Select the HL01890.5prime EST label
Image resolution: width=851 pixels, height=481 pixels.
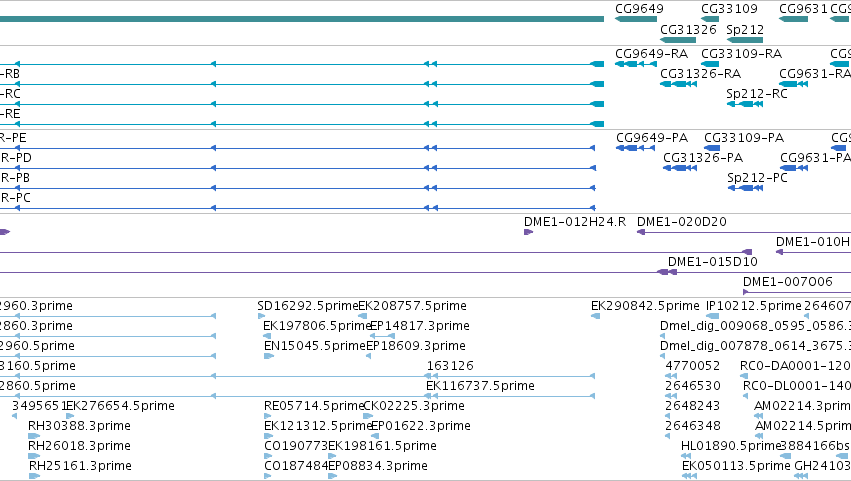click(x=731, y=446)
